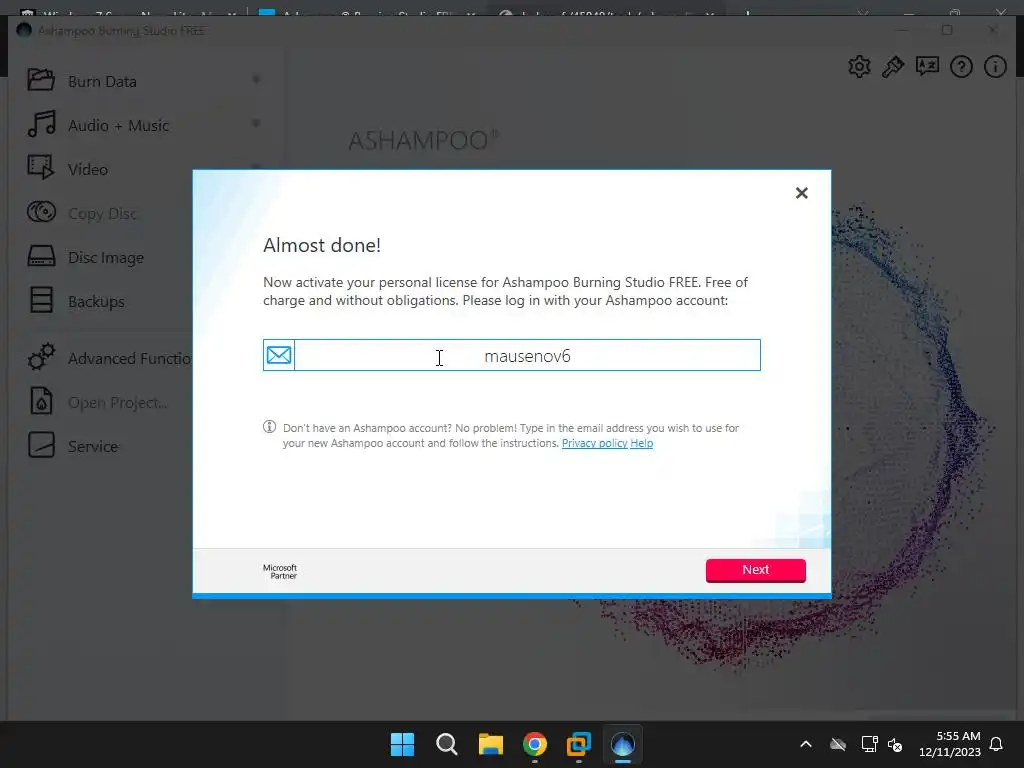Open the taskbar clock and date

pyautogui.click(x=950, y=744)
